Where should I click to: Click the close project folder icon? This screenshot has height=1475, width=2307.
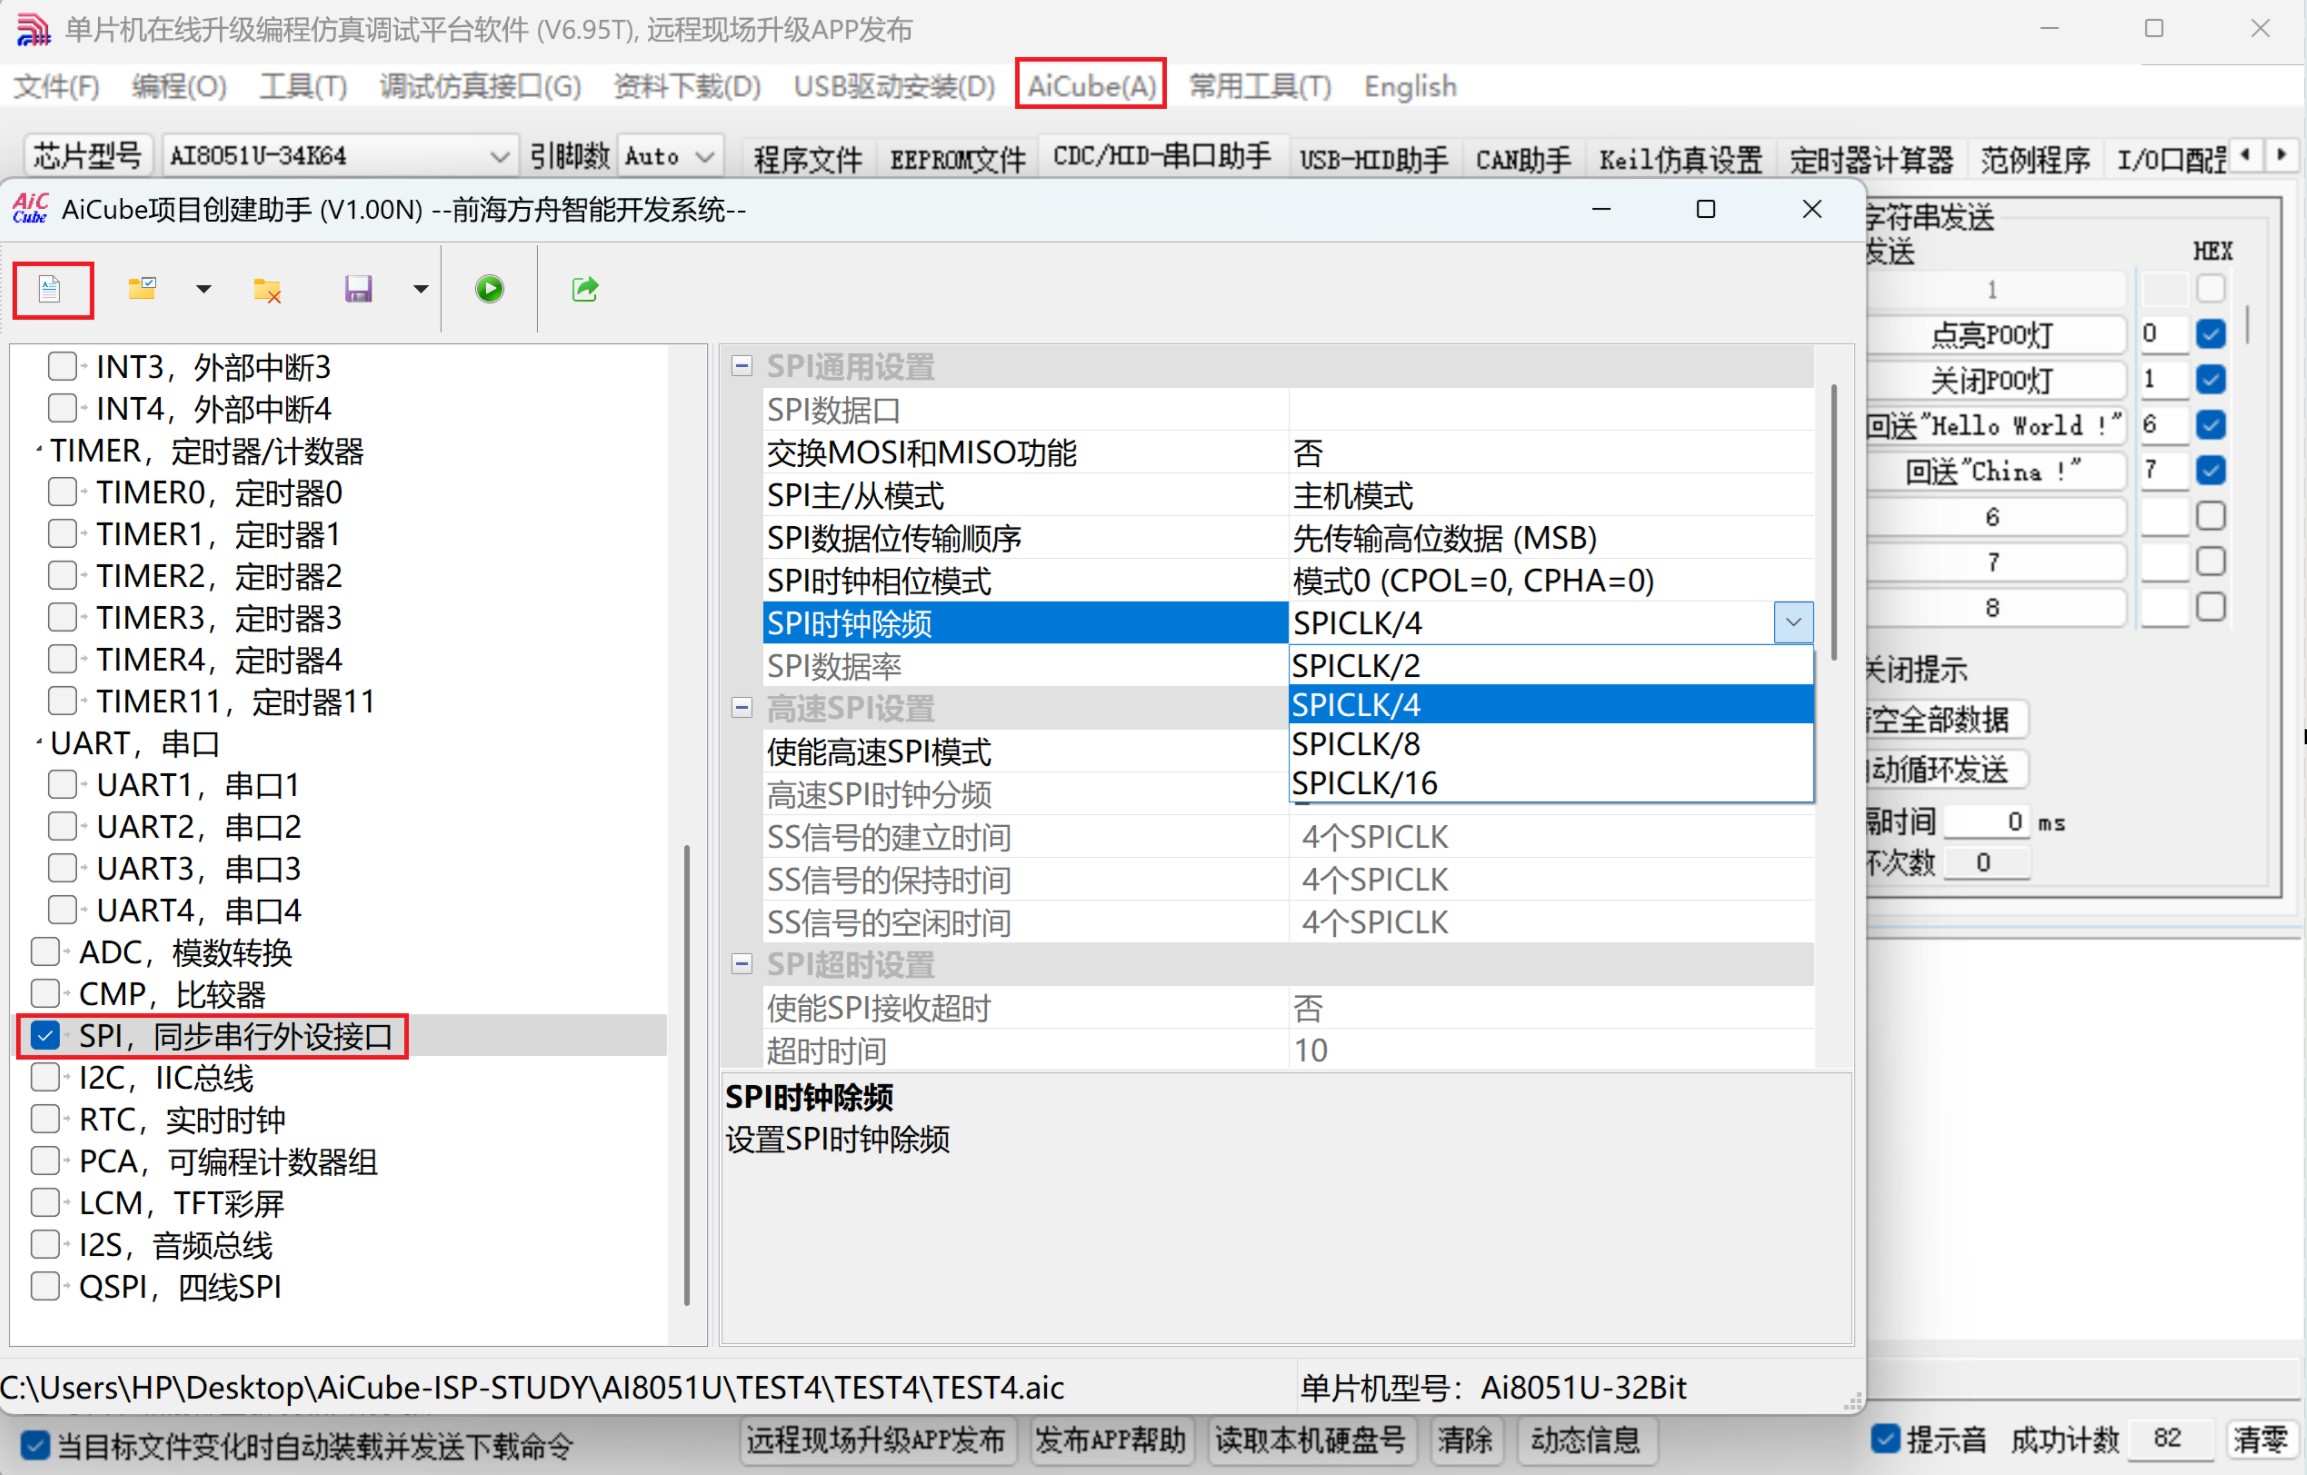click(x=267, y=290)
